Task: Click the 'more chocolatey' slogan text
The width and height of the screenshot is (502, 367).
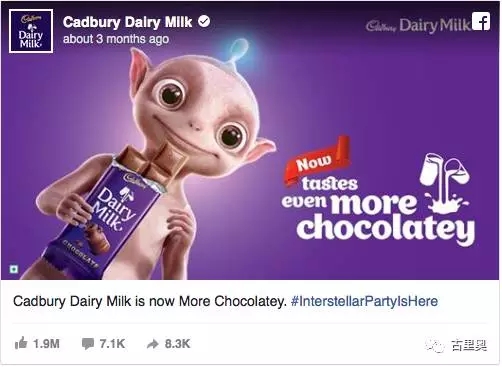Action: click(x=385, y=218)
